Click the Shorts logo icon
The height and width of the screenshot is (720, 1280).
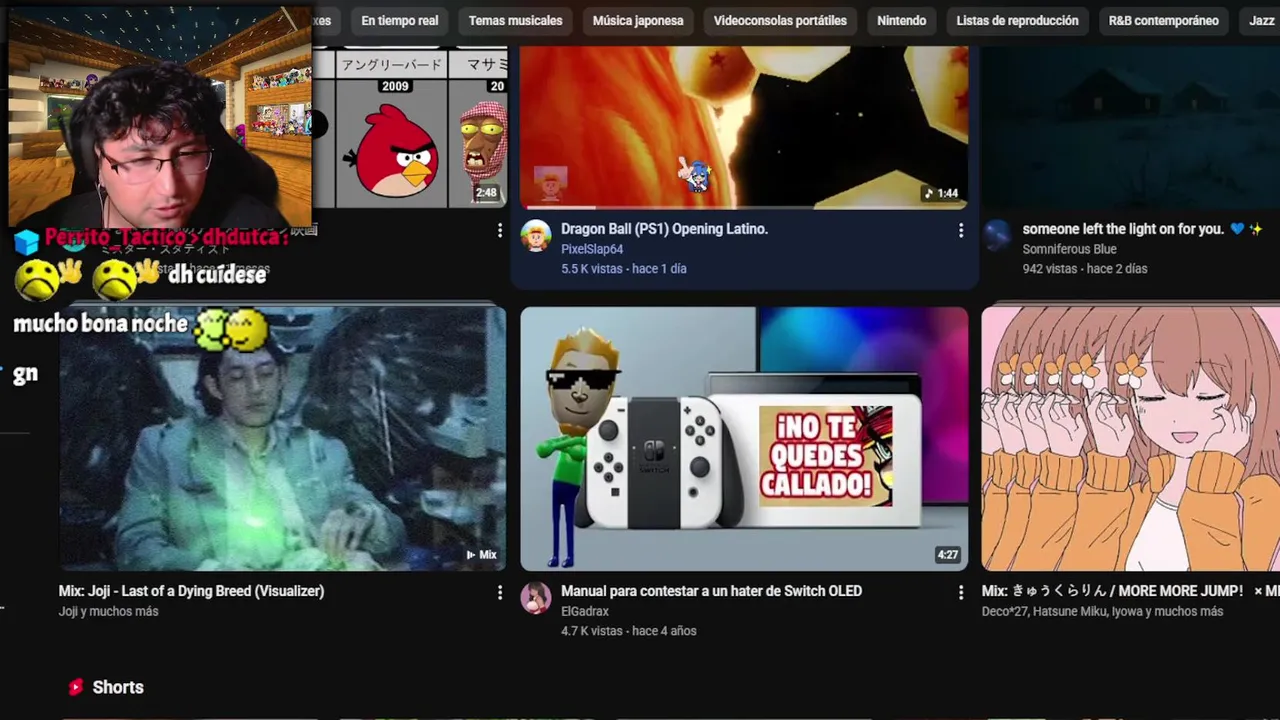pos(76,687)
